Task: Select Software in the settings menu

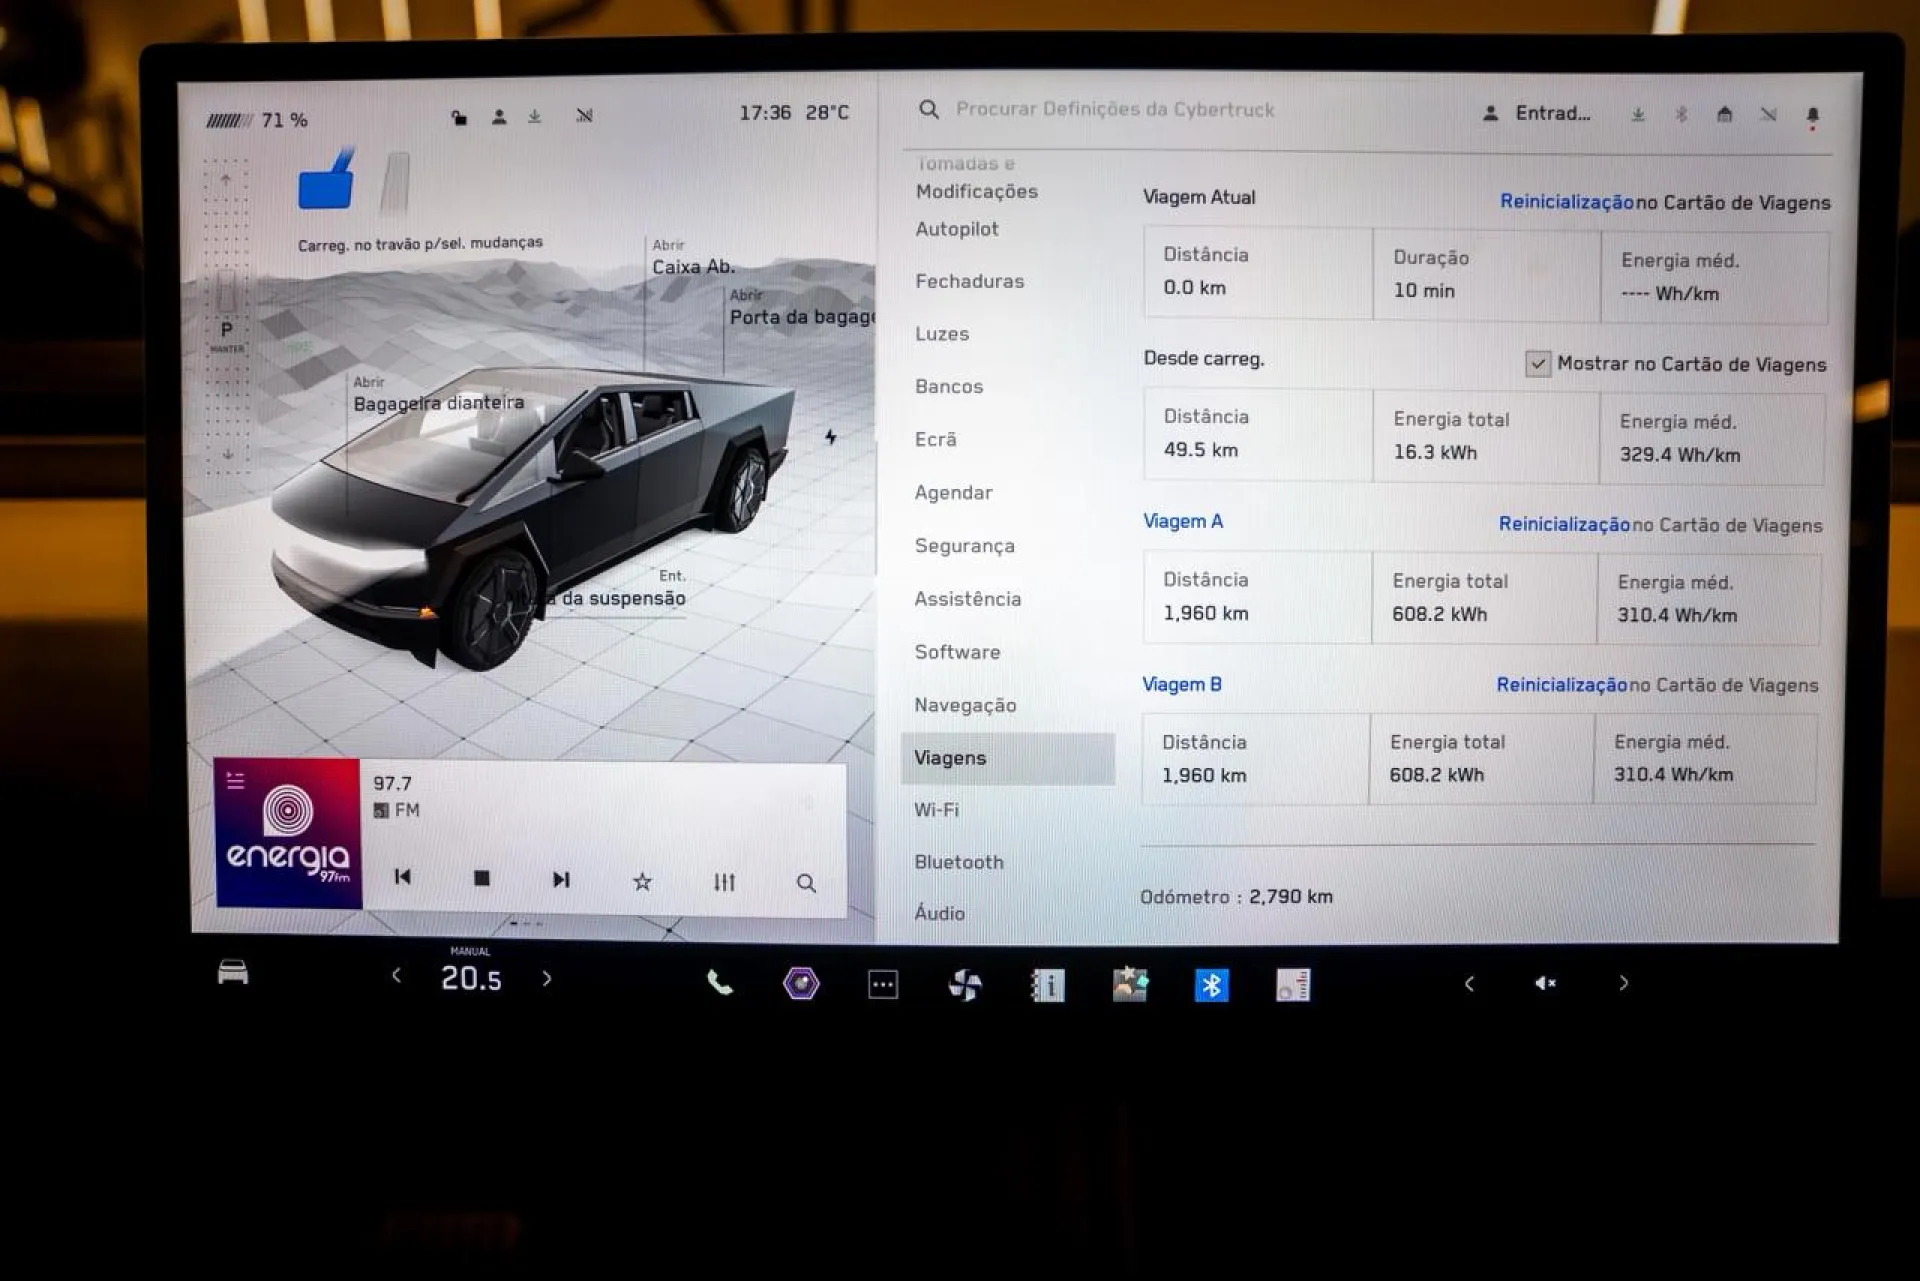Action: (957, 652)
